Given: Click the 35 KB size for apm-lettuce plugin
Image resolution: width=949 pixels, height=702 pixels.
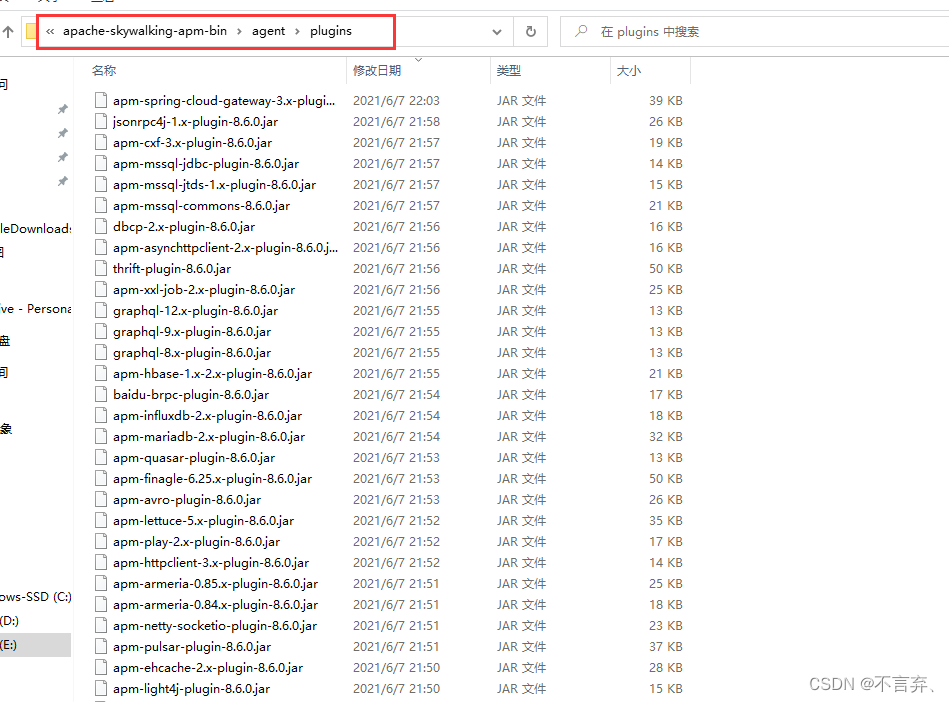Looking at the screenshot, I should (x=666, y=521).
